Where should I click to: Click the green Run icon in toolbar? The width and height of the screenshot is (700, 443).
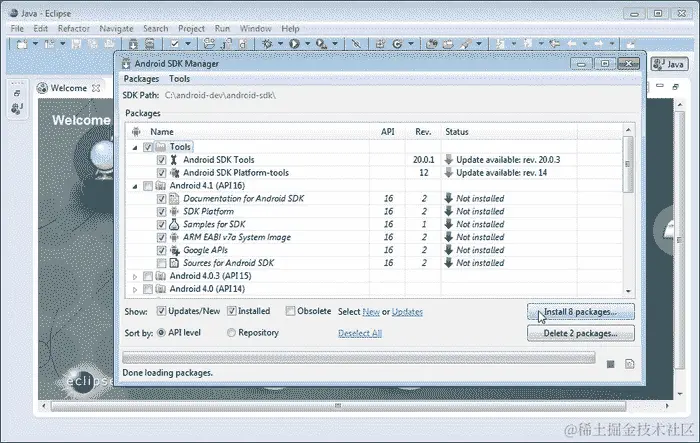294,44
